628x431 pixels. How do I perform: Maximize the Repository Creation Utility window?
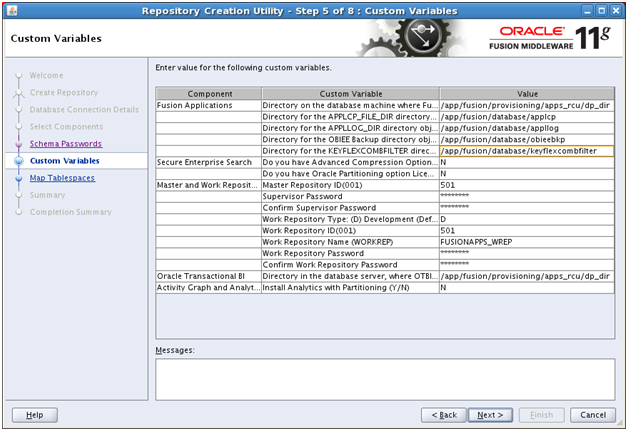602,11
